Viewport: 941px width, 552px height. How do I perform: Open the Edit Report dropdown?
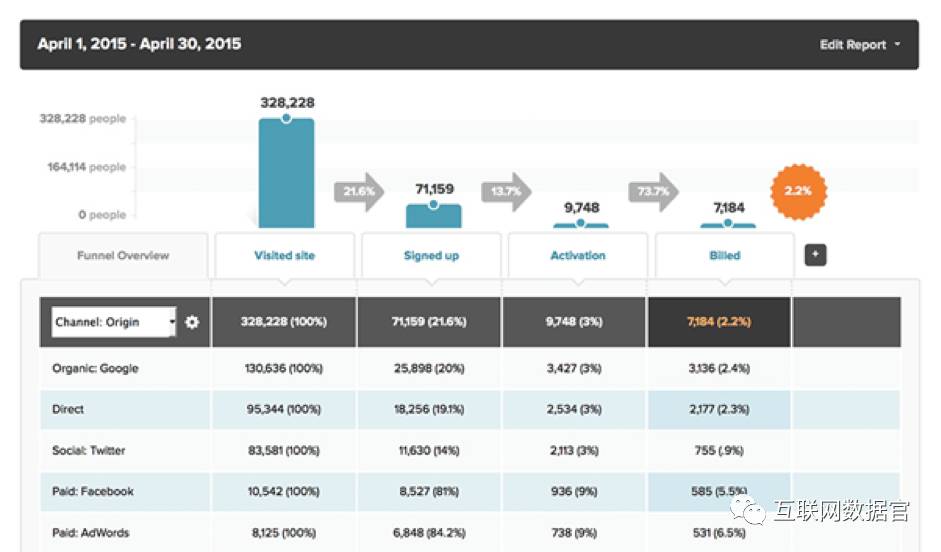(x=860, y=45)
